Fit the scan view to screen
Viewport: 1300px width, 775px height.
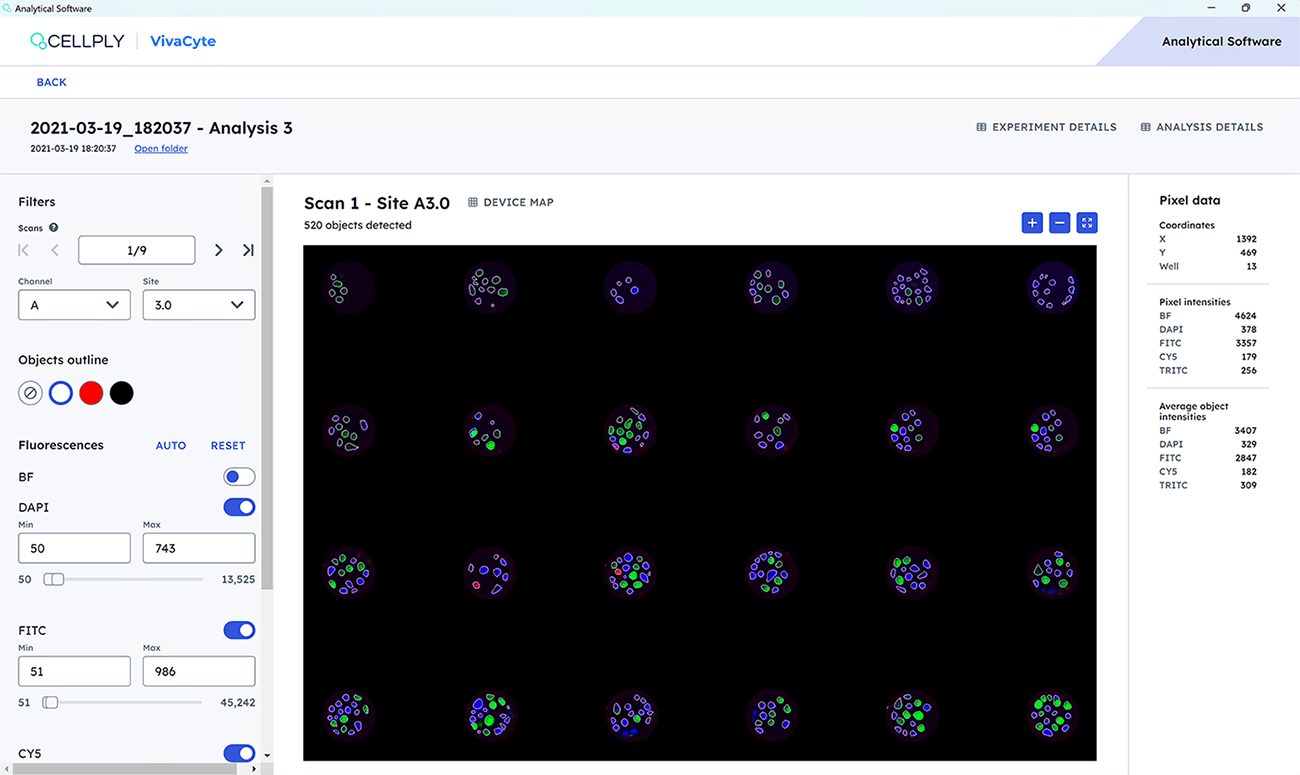tap(1086, 222)
